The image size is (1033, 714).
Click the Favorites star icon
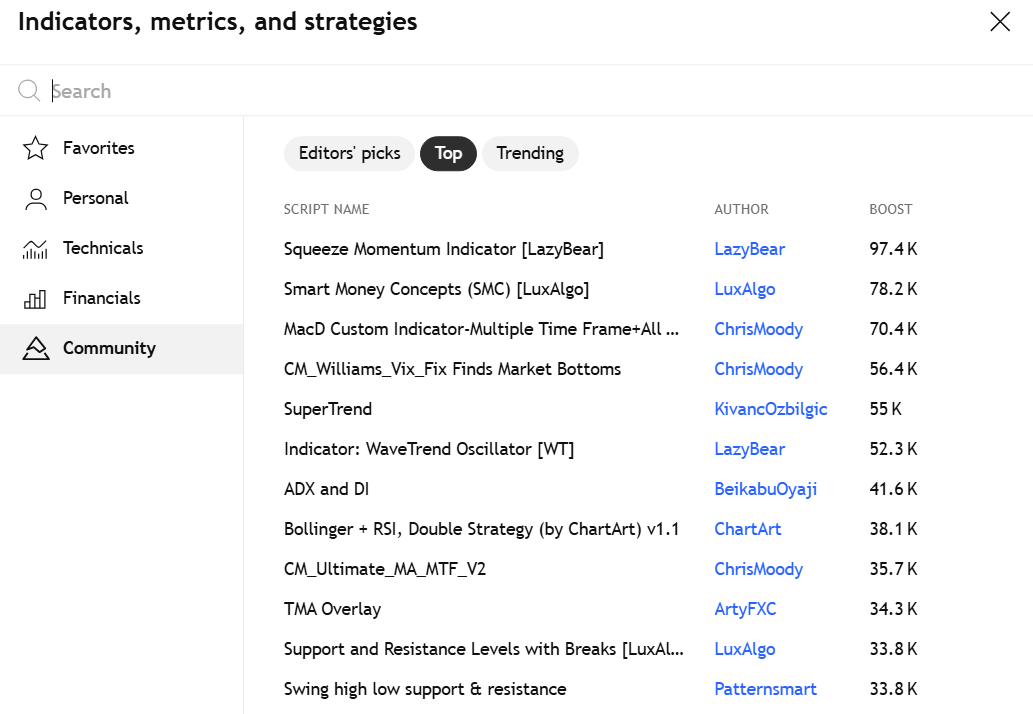(x=35, y=148)
